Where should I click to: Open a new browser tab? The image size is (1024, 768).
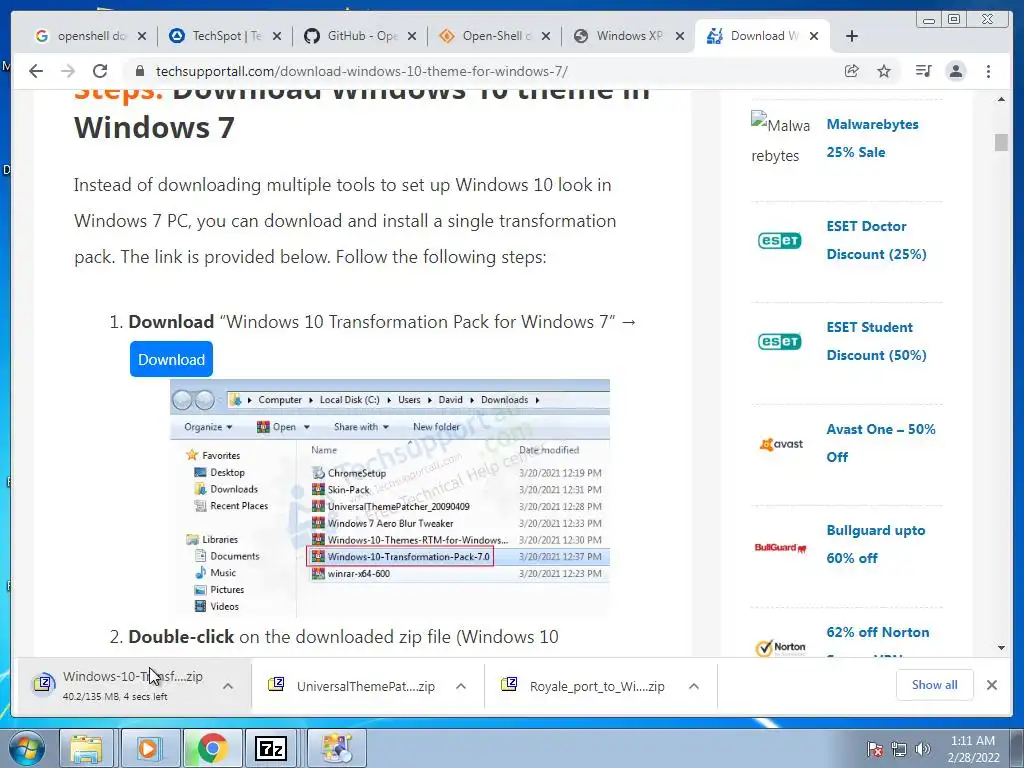pos(852,36)
